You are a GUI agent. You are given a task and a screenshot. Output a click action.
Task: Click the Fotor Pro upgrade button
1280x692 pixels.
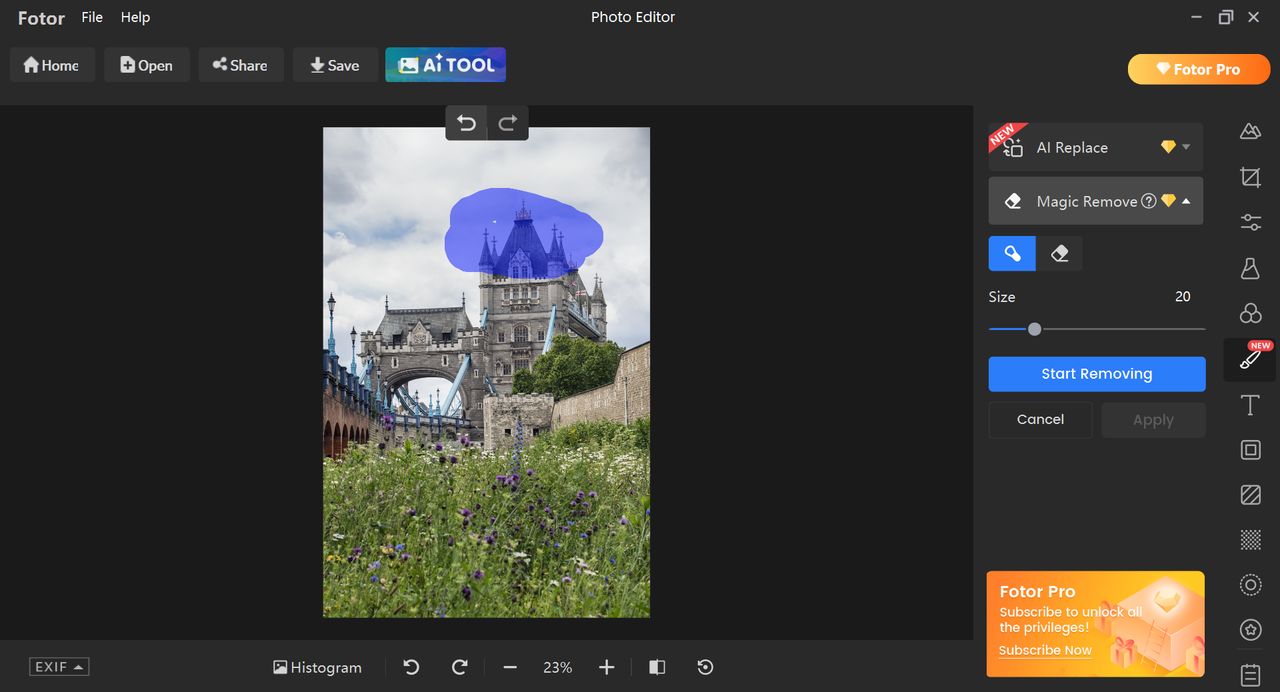coord(1199,69)
